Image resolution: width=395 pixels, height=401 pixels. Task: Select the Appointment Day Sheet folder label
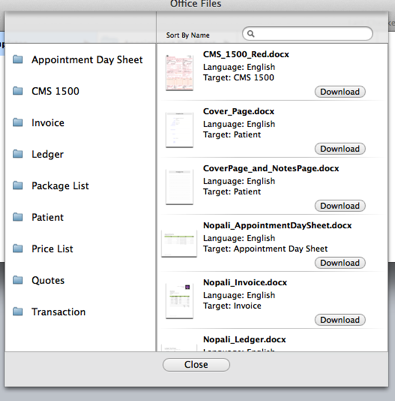[87, 60]
